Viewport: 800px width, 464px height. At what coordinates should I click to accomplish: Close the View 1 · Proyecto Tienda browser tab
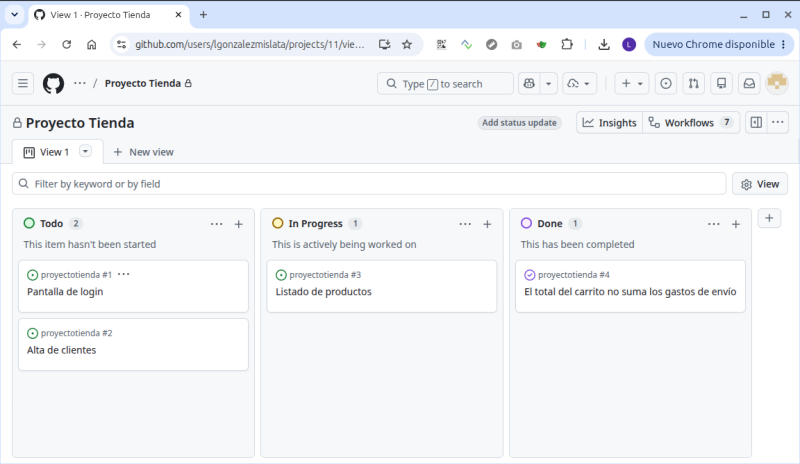[178, 15]
